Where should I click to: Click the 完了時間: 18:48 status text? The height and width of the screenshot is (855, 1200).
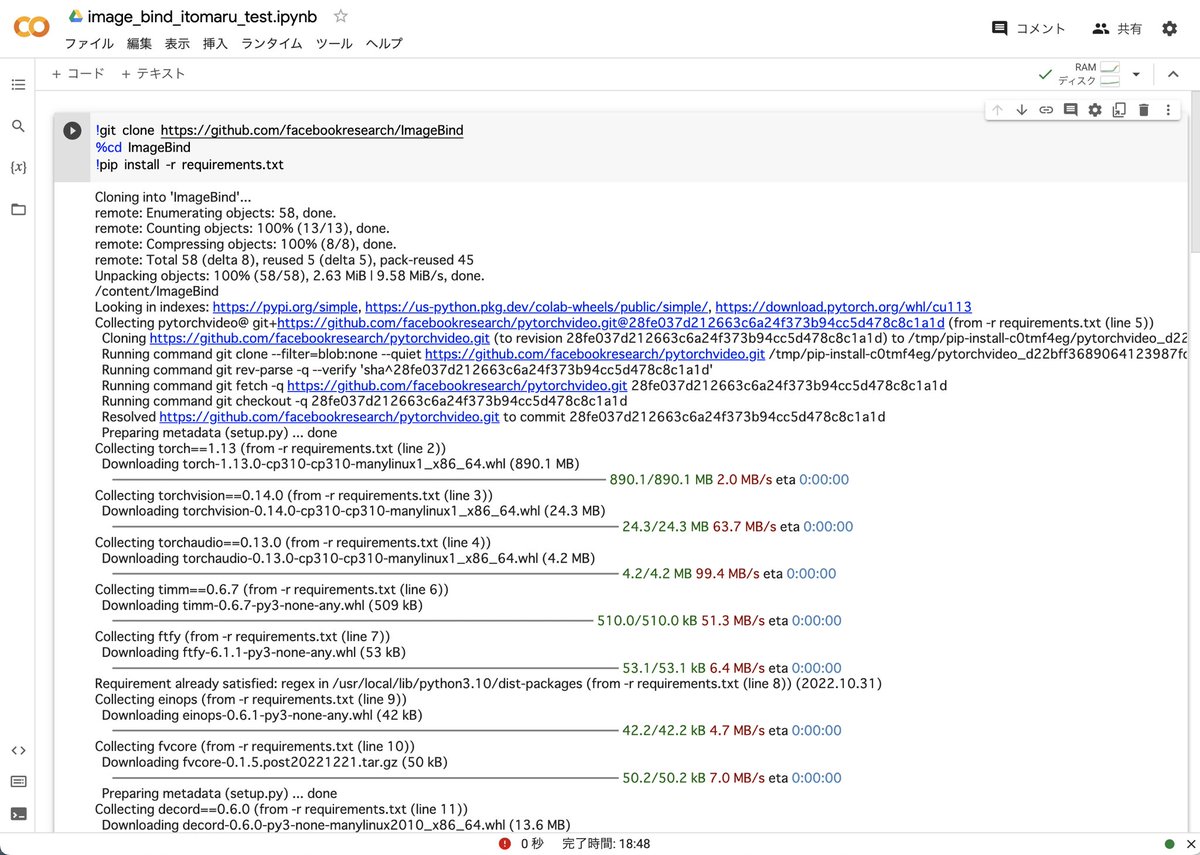(x=606, y=844)
